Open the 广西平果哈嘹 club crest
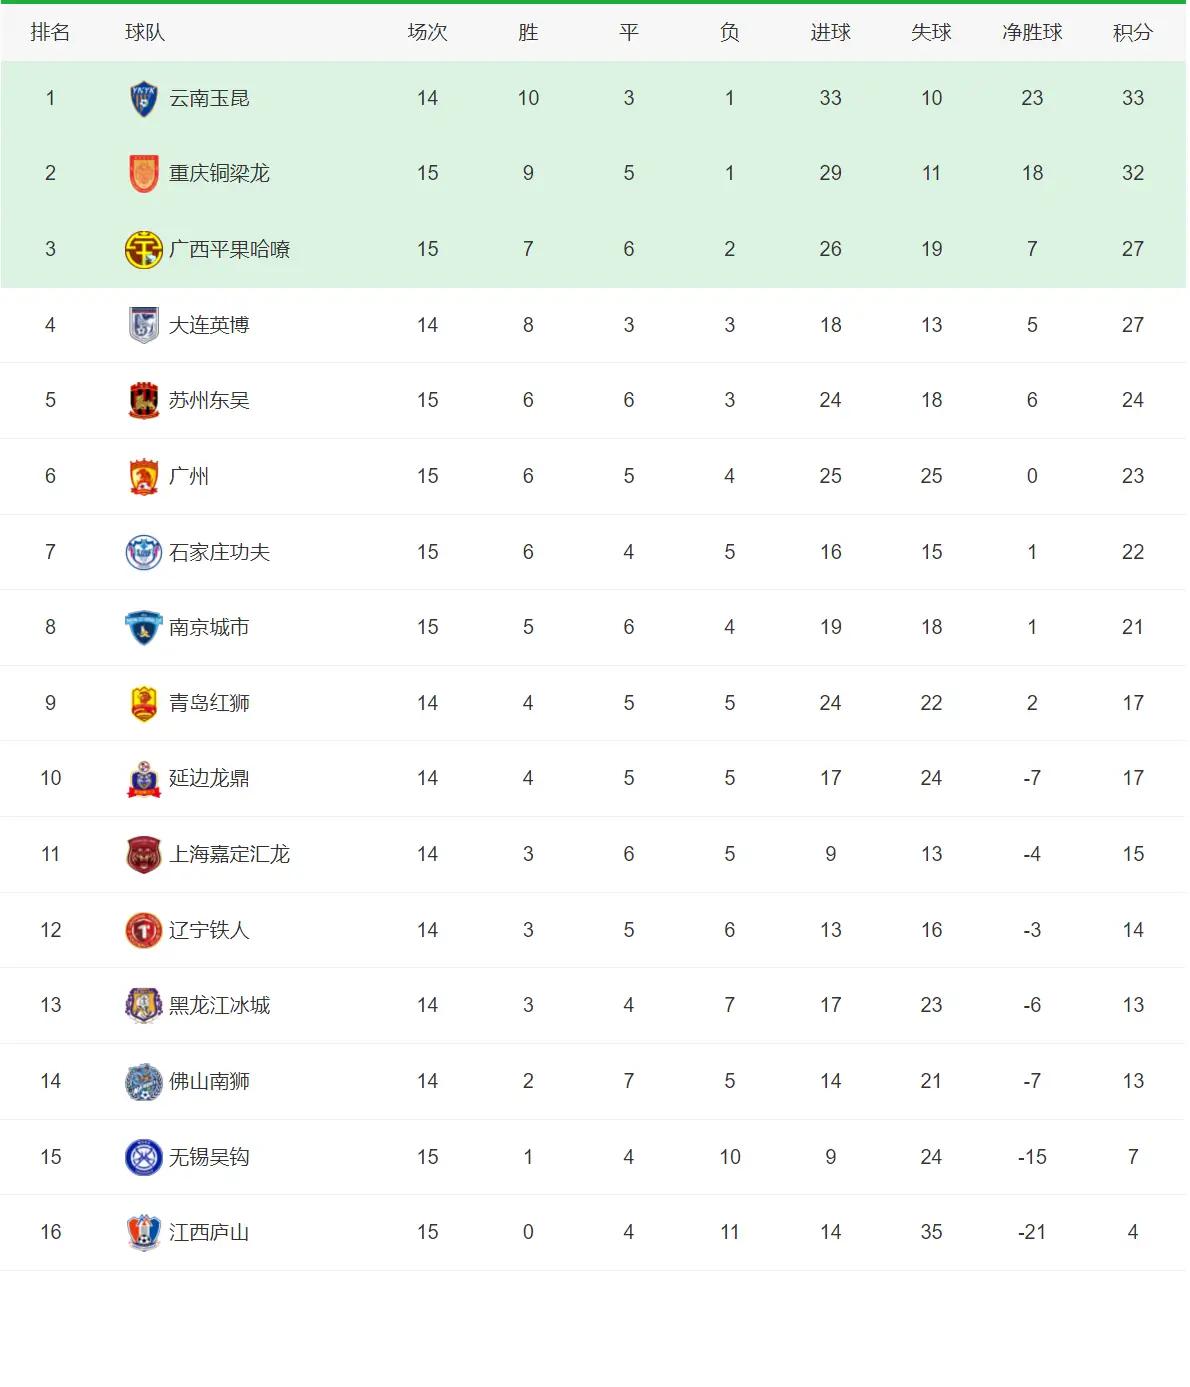The height and width of the screenshot is (1387, 1190). pos(144,249)
